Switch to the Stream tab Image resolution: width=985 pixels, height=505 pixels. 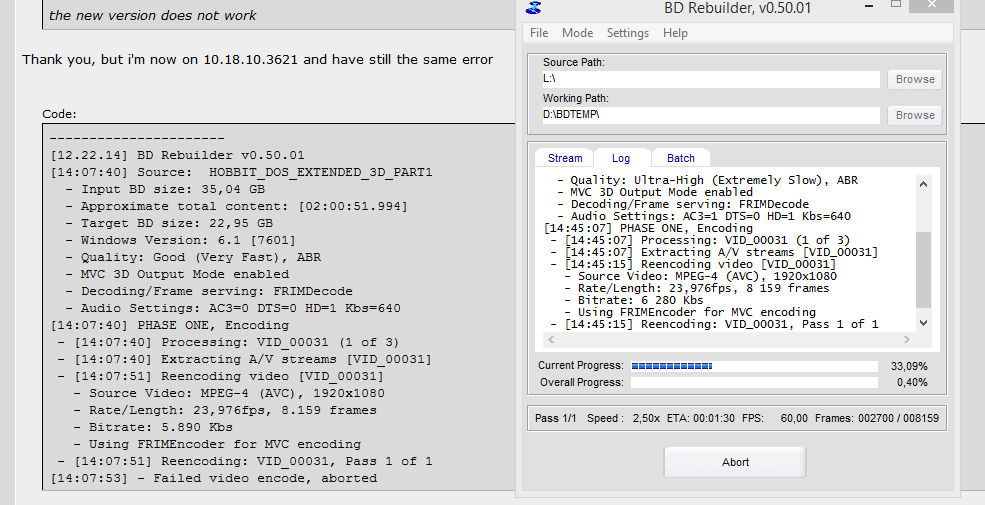tap(565, 158)
